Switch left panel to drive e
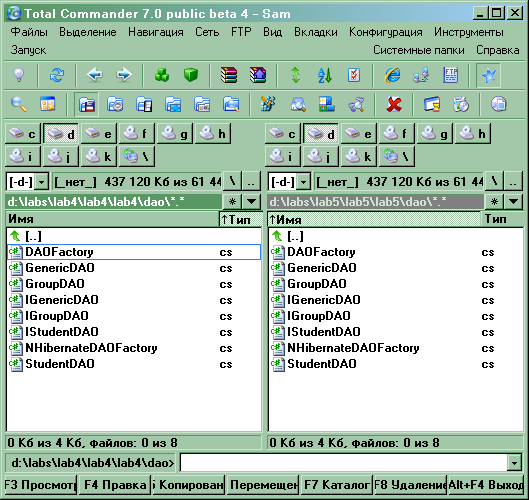Image resolution: width=529 pixels, height=500 pixels. click(x=99, y=134)
